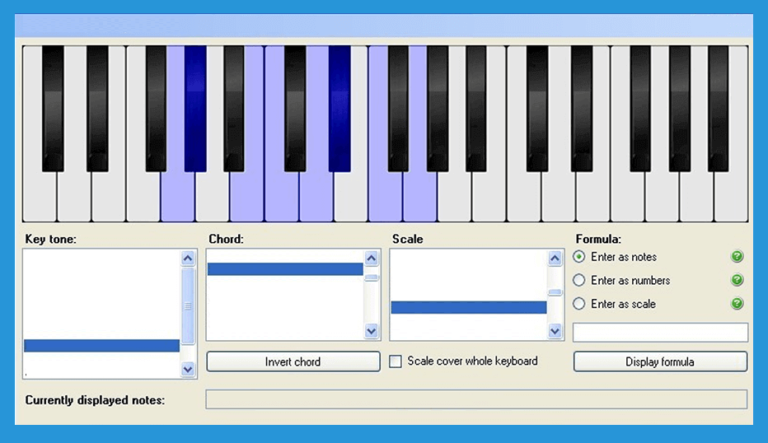Play the third-octave D-sharp black key
Screen dimensions: 768x443
click(582, 109)
